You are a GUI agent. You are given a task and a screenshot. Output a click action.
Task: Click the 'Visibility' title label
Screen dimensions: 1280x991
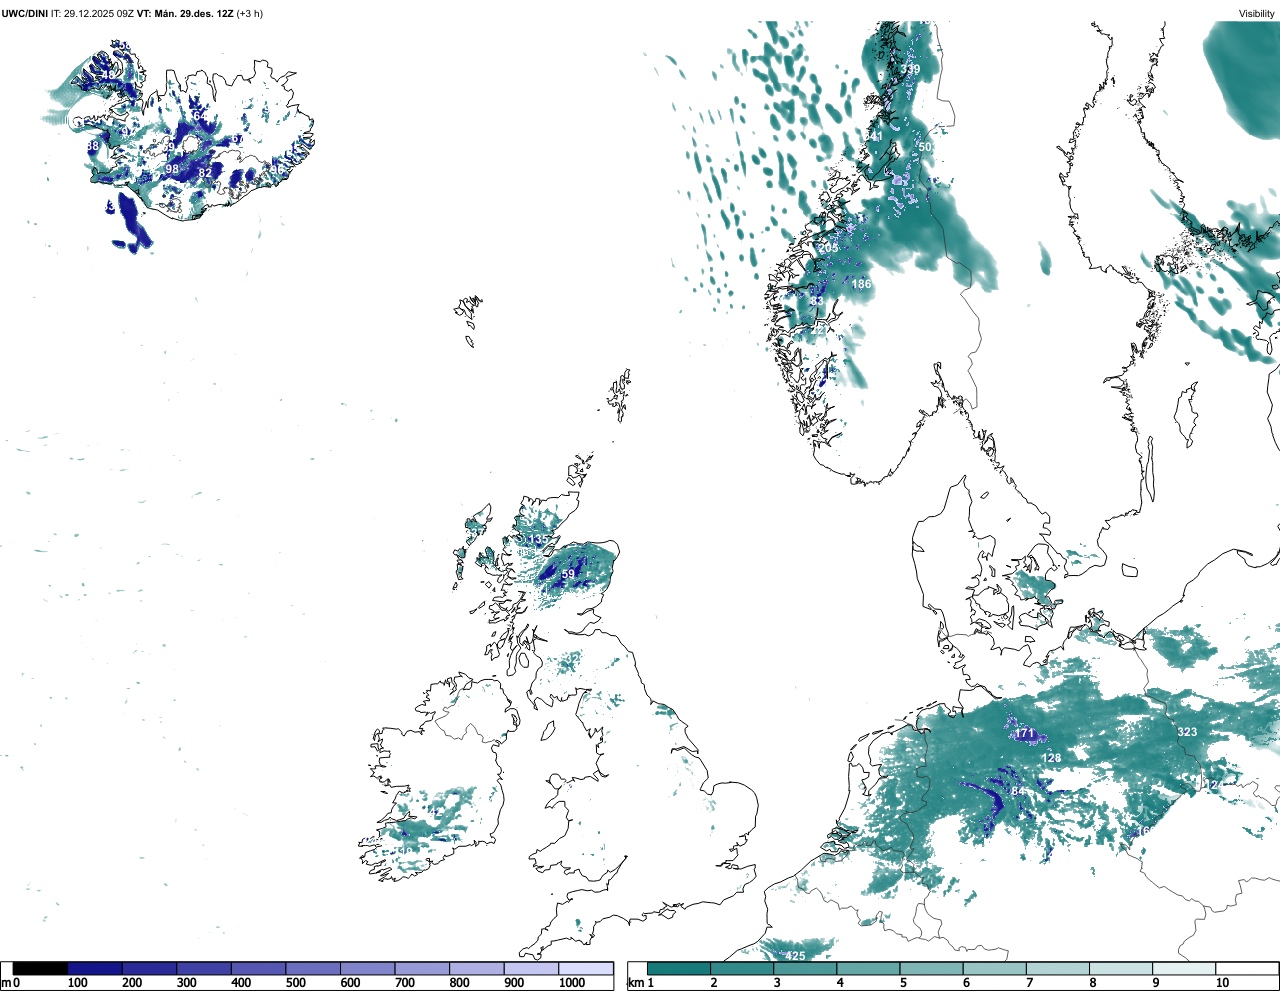[1257, 13]
